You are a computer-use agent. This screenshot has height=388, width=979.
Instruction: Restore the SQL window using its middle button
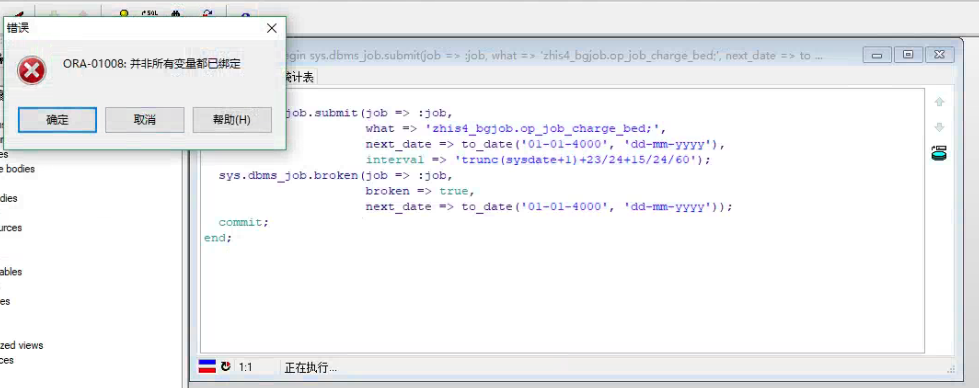(x=908, y=55)
